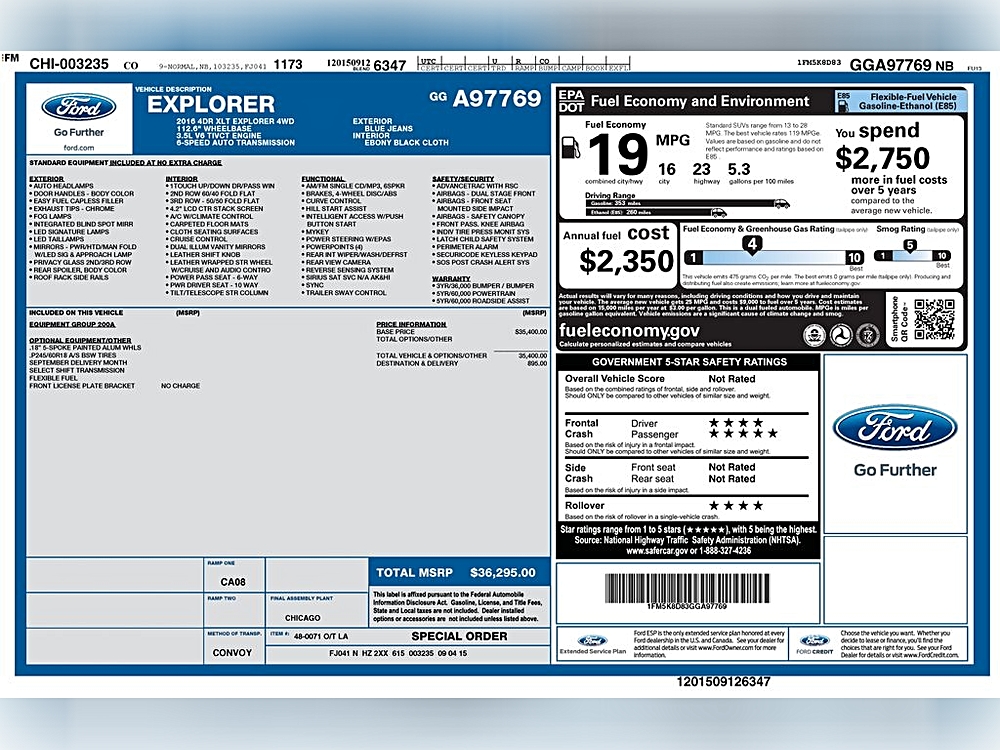Click the Smartphone QR code
The width and height of the screenshot is (1000, 750).
click(934, 320)
